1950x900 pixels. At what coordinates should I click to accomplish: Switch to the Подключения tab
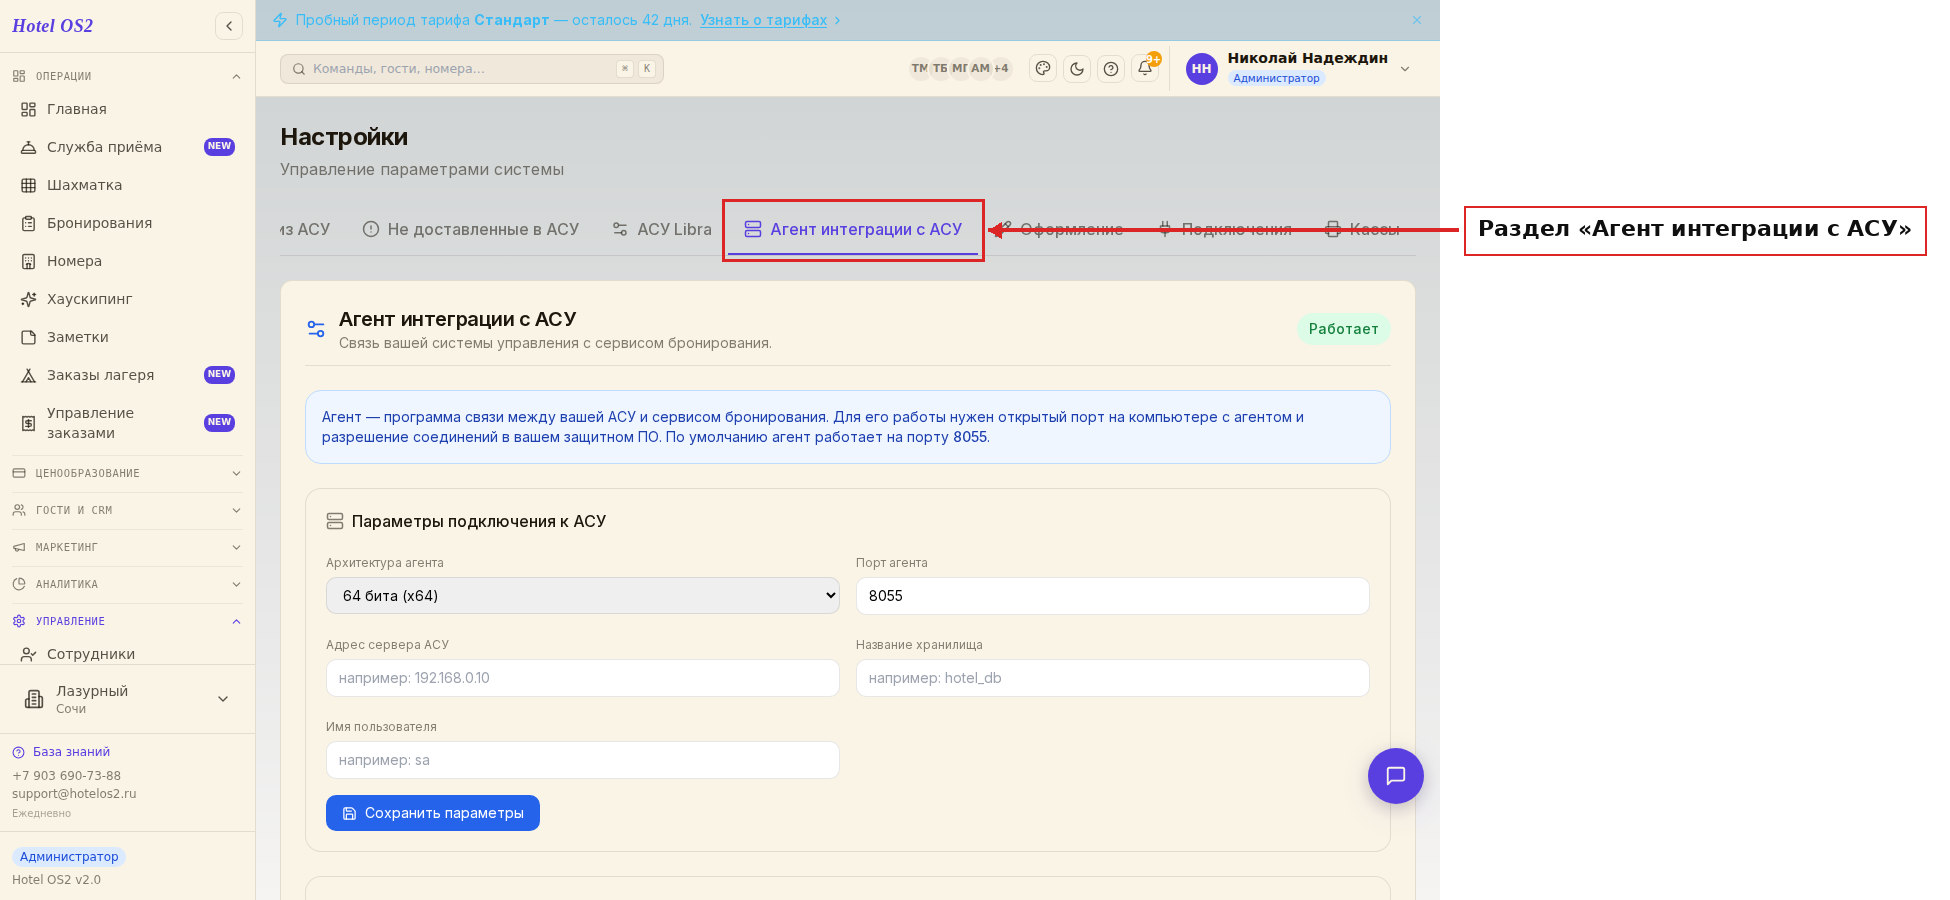[1225, 230]
